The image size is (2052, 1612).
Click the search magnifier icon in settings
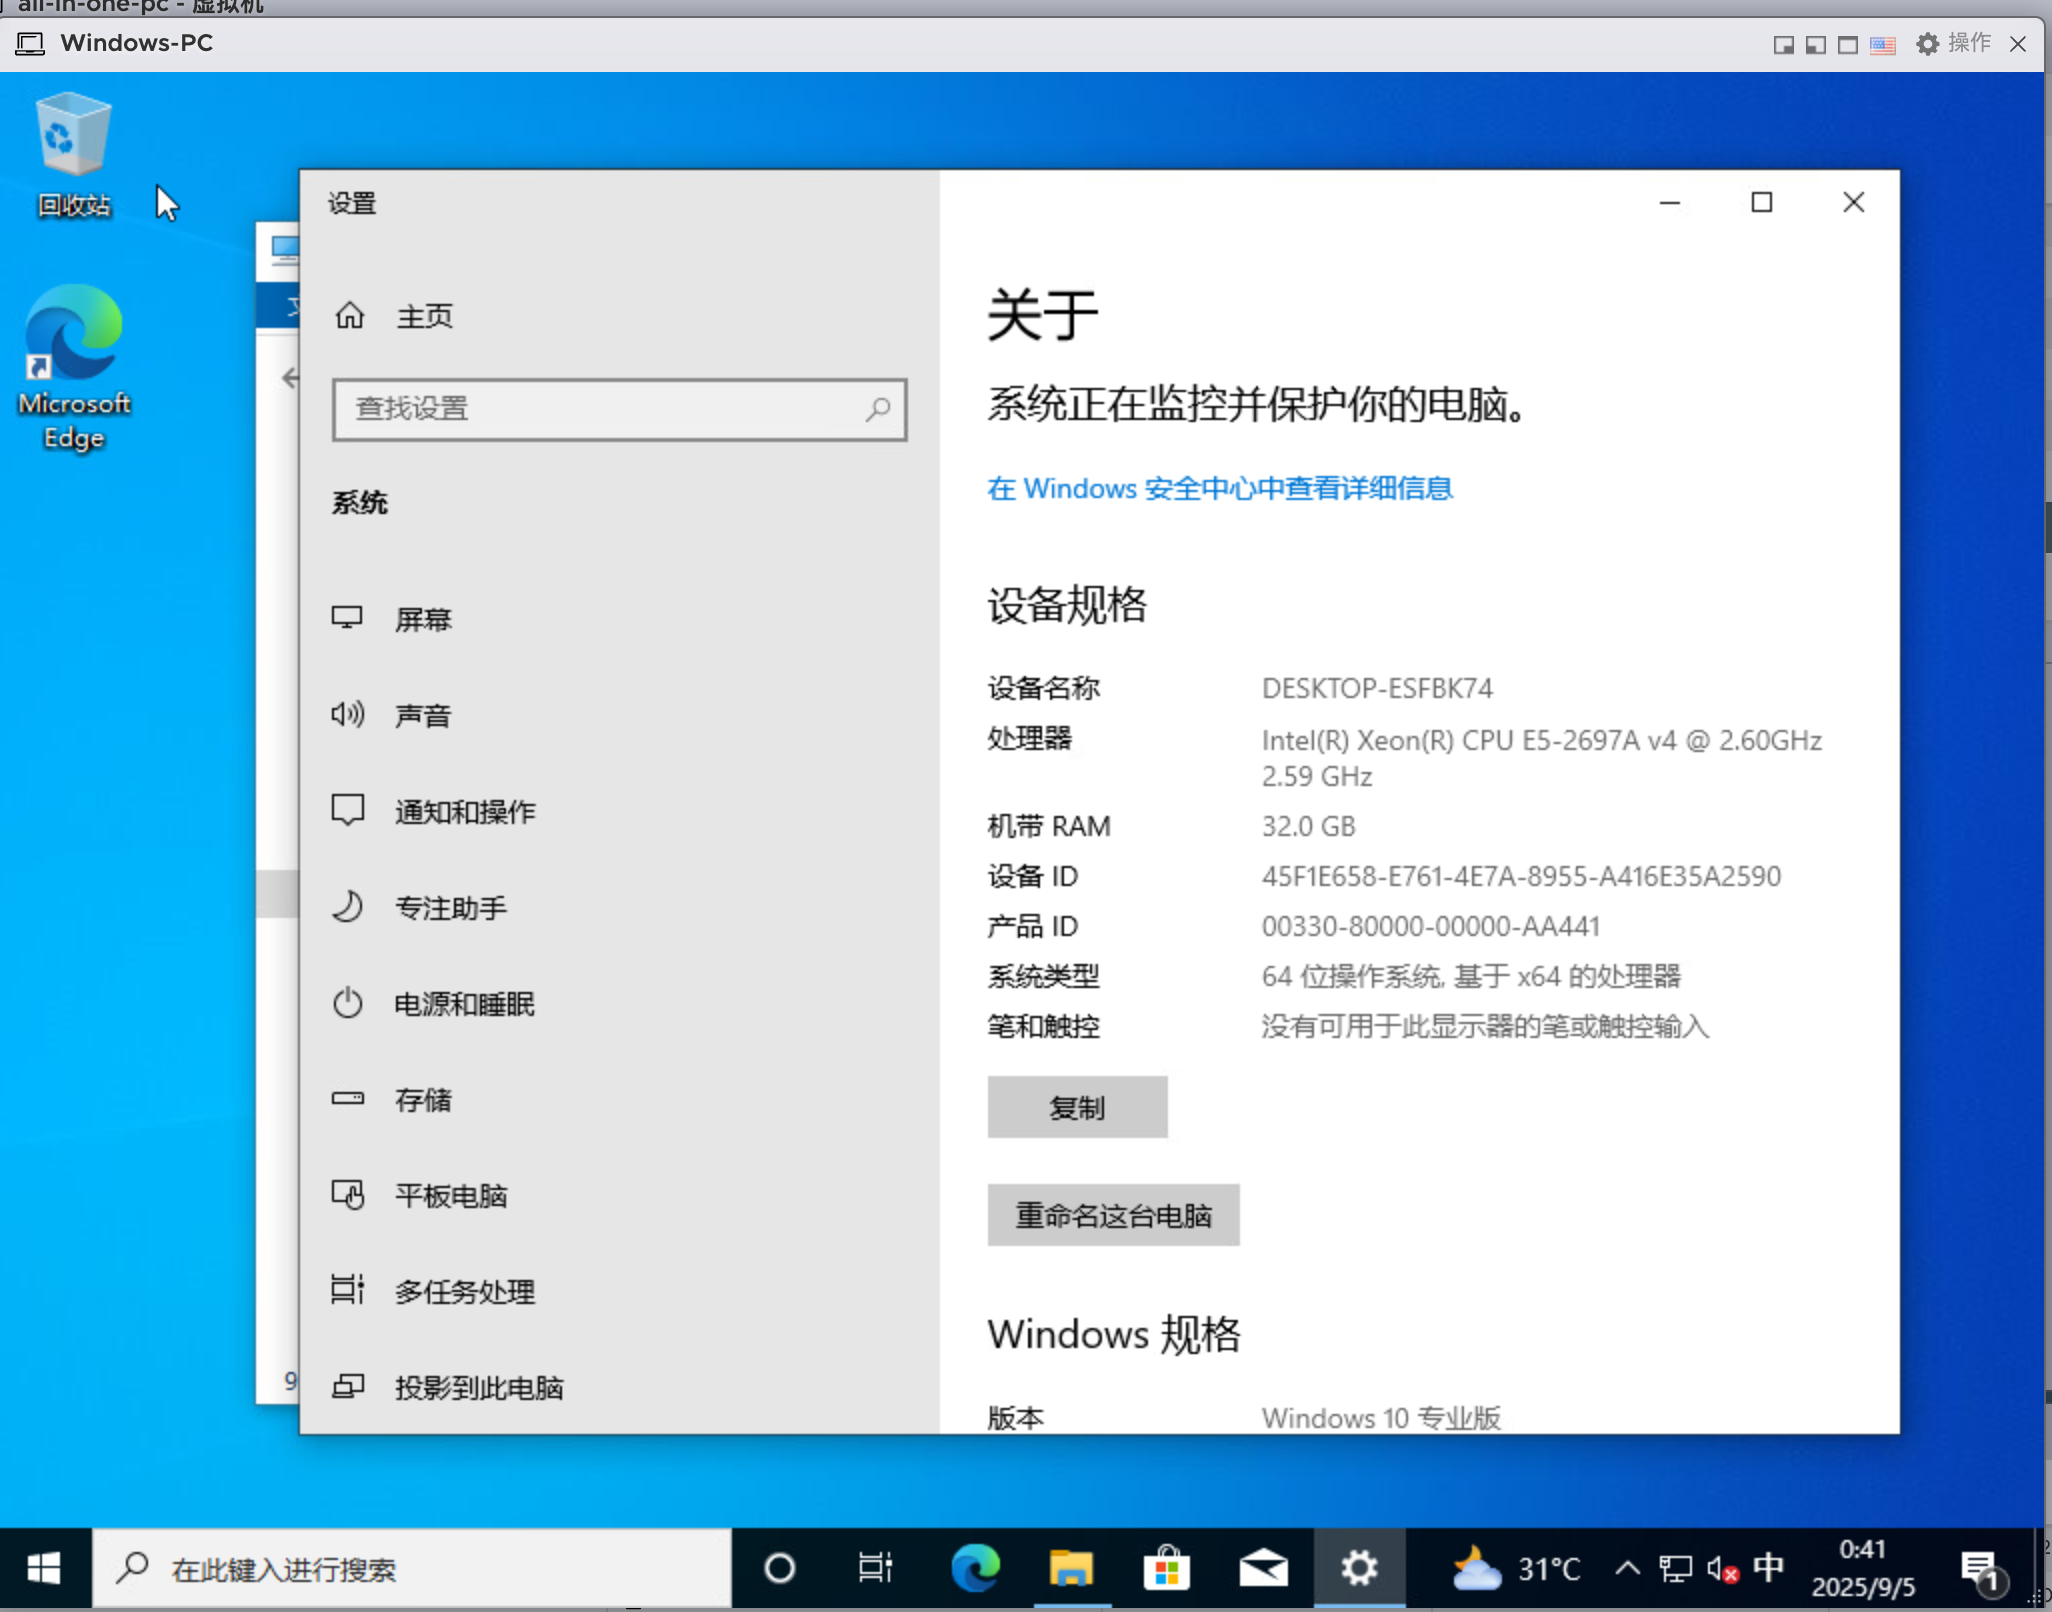(877, 409)
